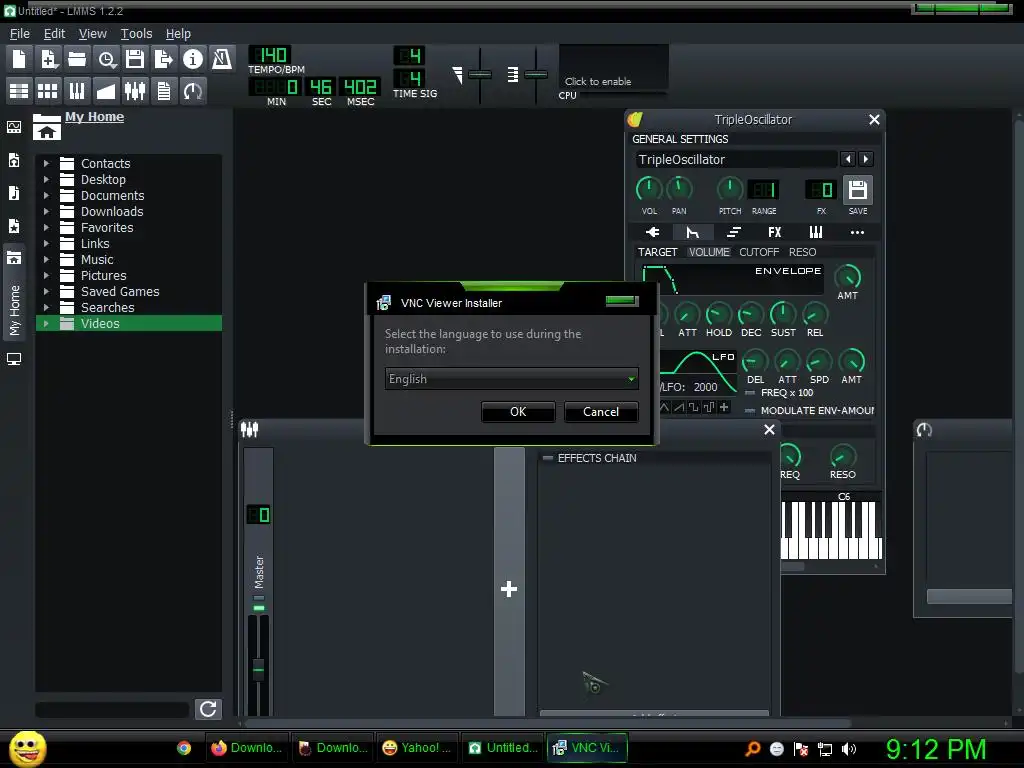This screenshot has width=1024, height=768.
Task: Select the square wave LFO shape
Action: tap(694, 407)
